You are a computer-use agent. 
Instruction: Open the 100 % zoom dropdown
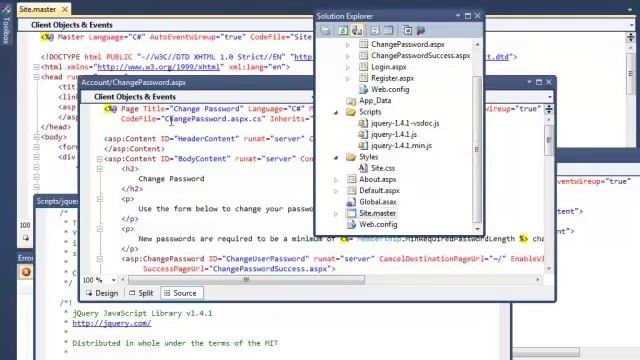(113, 280)
